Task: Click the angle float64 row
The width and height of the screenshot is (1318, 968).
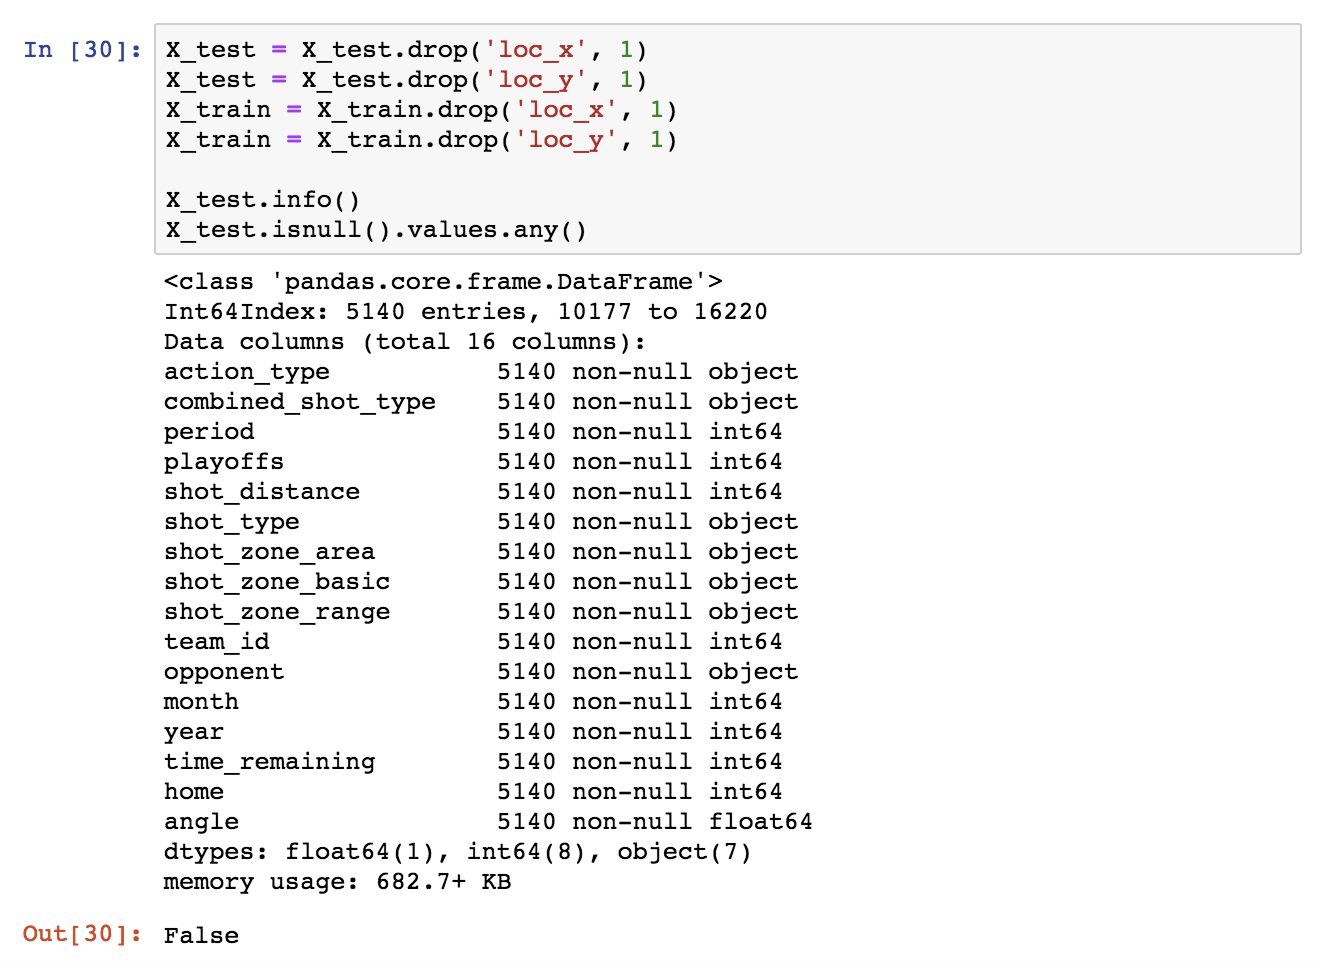Action: [x=487, y=822]
